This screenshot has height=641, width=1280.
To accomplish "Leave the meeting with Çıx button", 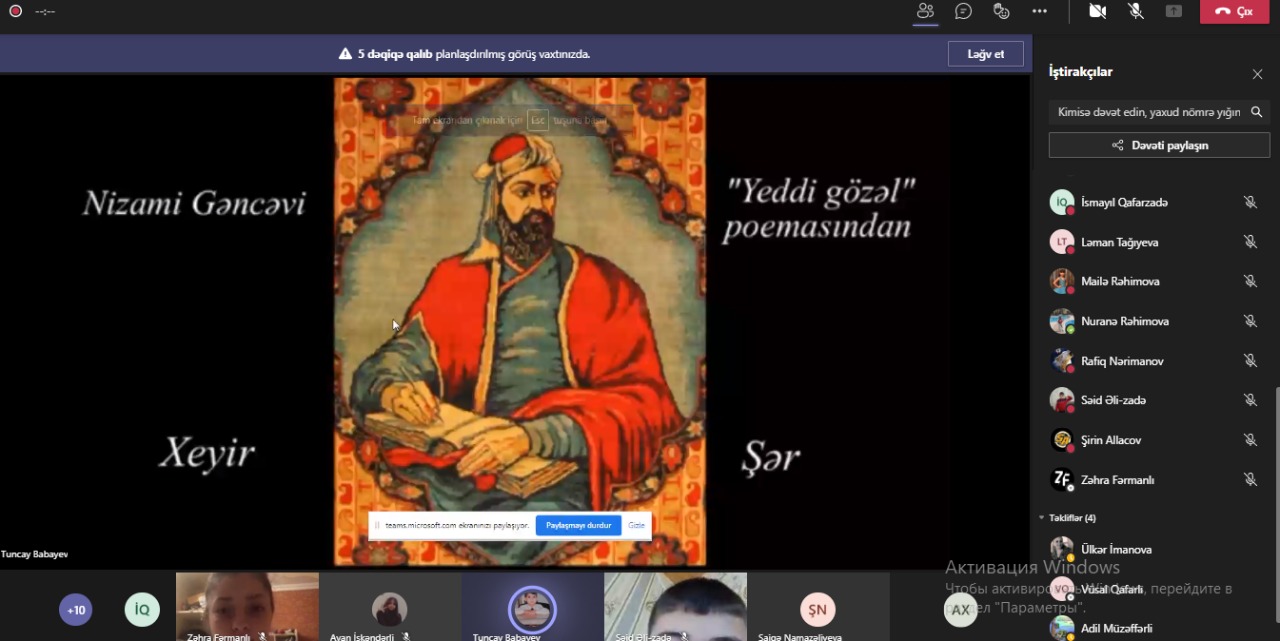I will point(1234,11).
